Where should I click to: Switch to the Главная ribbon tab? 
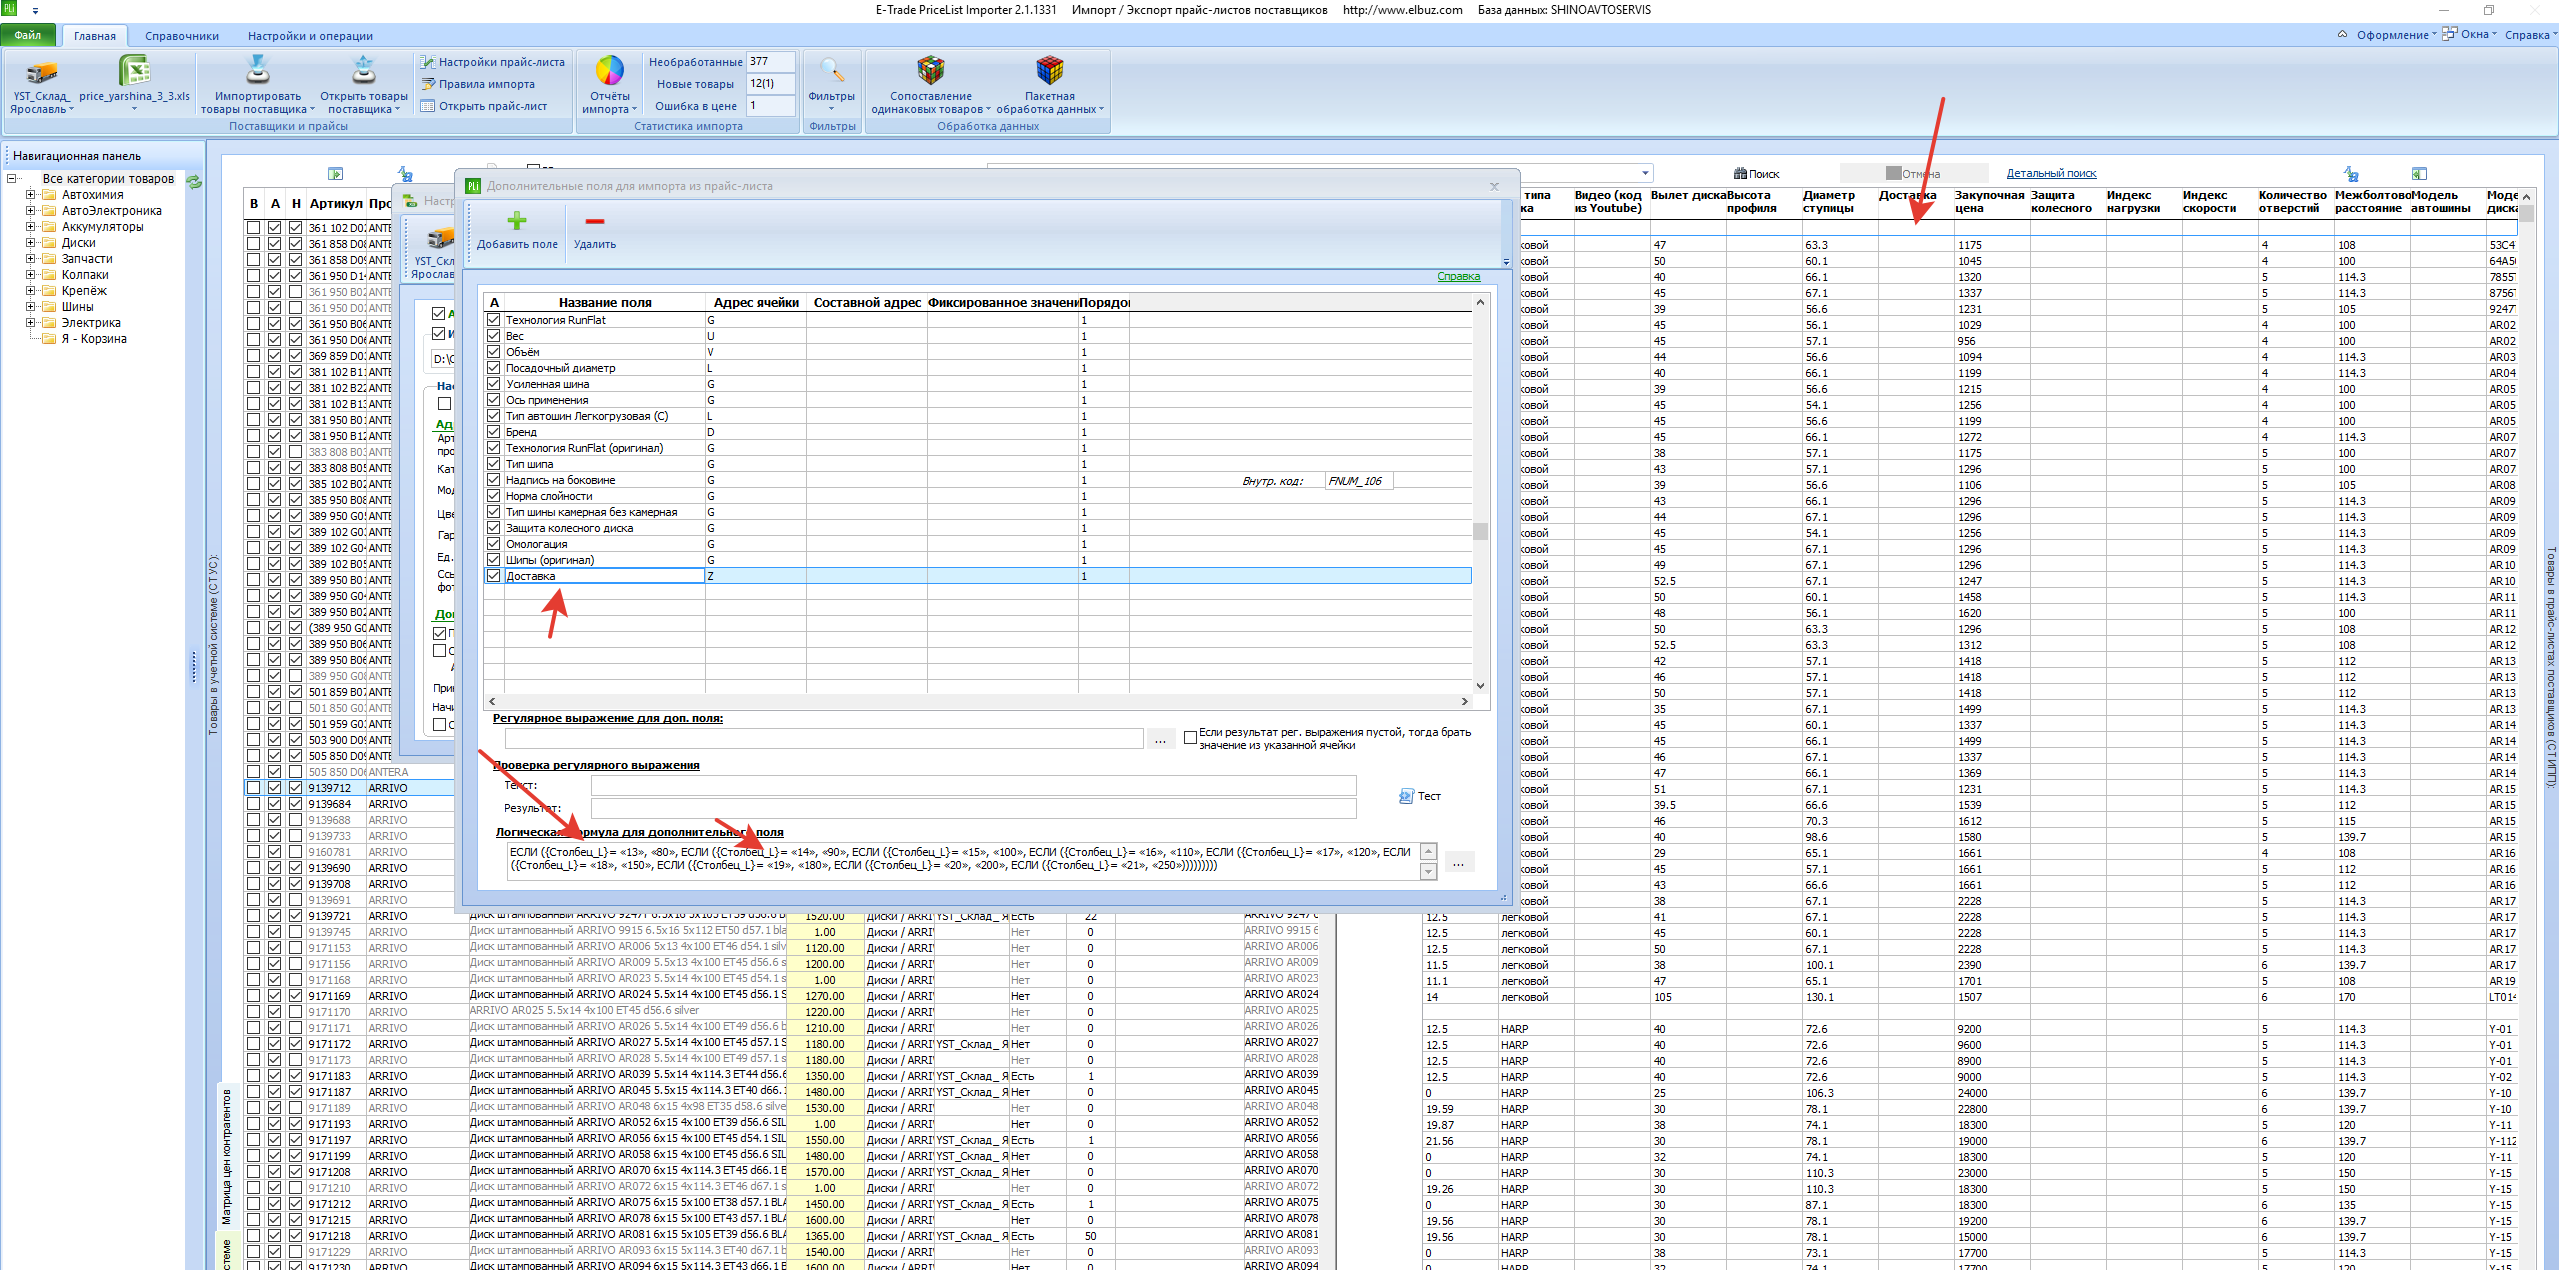pyautogui.click(x=95, y=36)
